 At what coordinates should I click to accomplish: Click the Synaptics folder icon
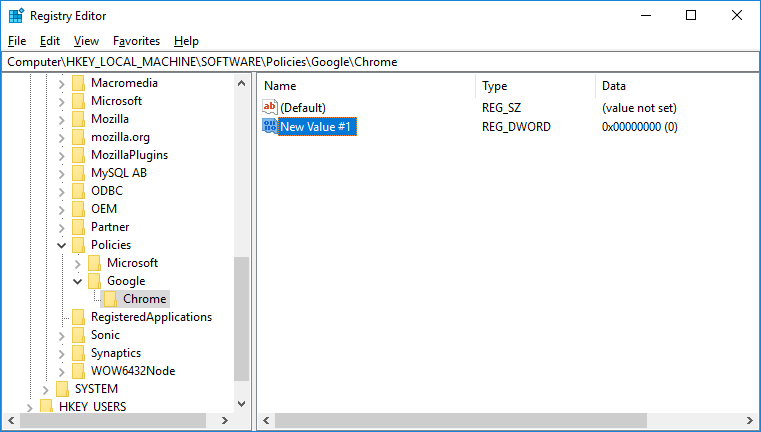[79, 353]
